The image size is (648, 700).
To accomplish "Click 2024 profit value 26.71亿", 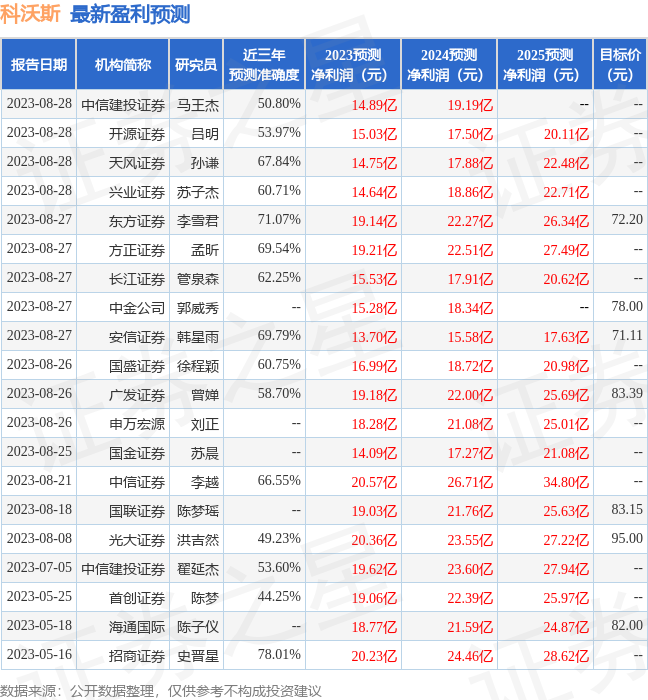I will [x=470, y=482].
